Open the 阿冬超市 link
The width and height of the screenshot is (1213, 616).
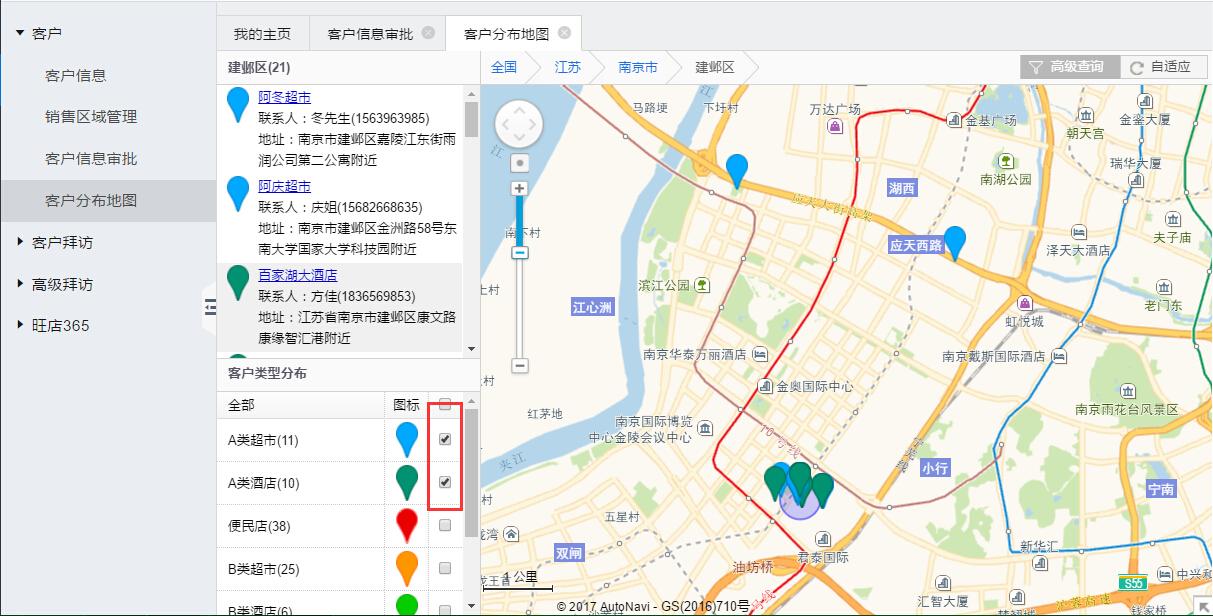click(x=284, y=97)
